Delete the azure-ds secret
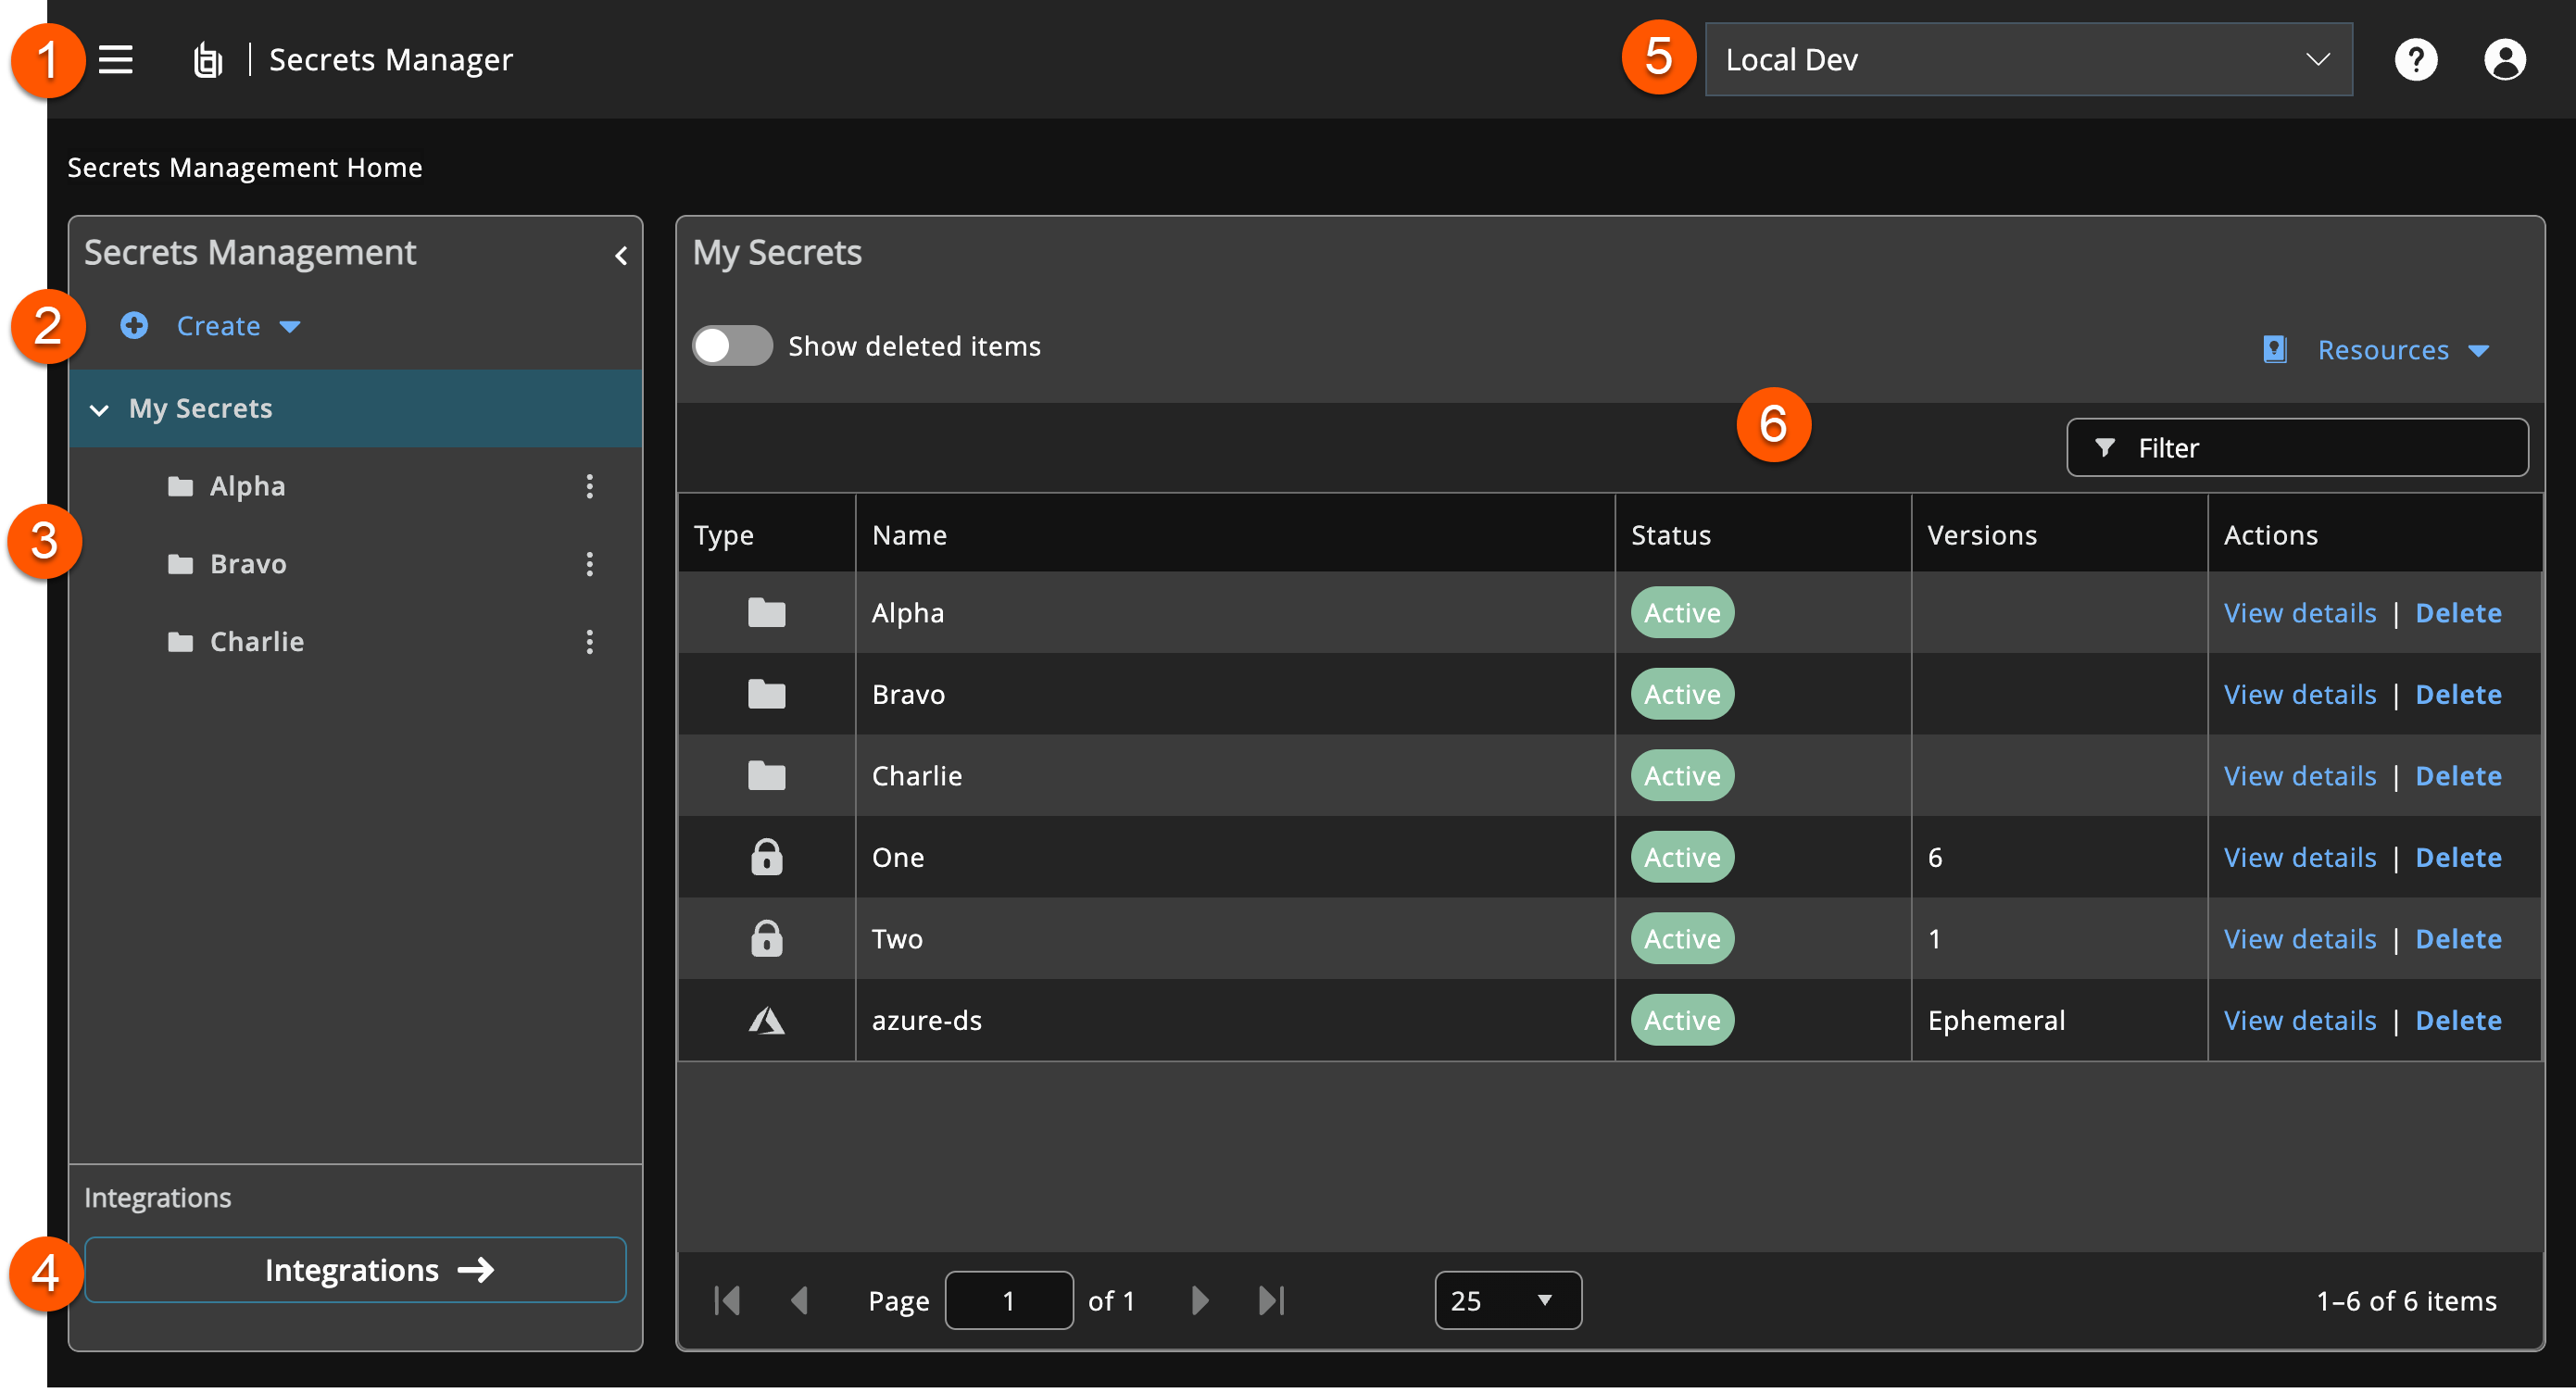Screen dimensions: 2576x1393 pos(2458,1020)
